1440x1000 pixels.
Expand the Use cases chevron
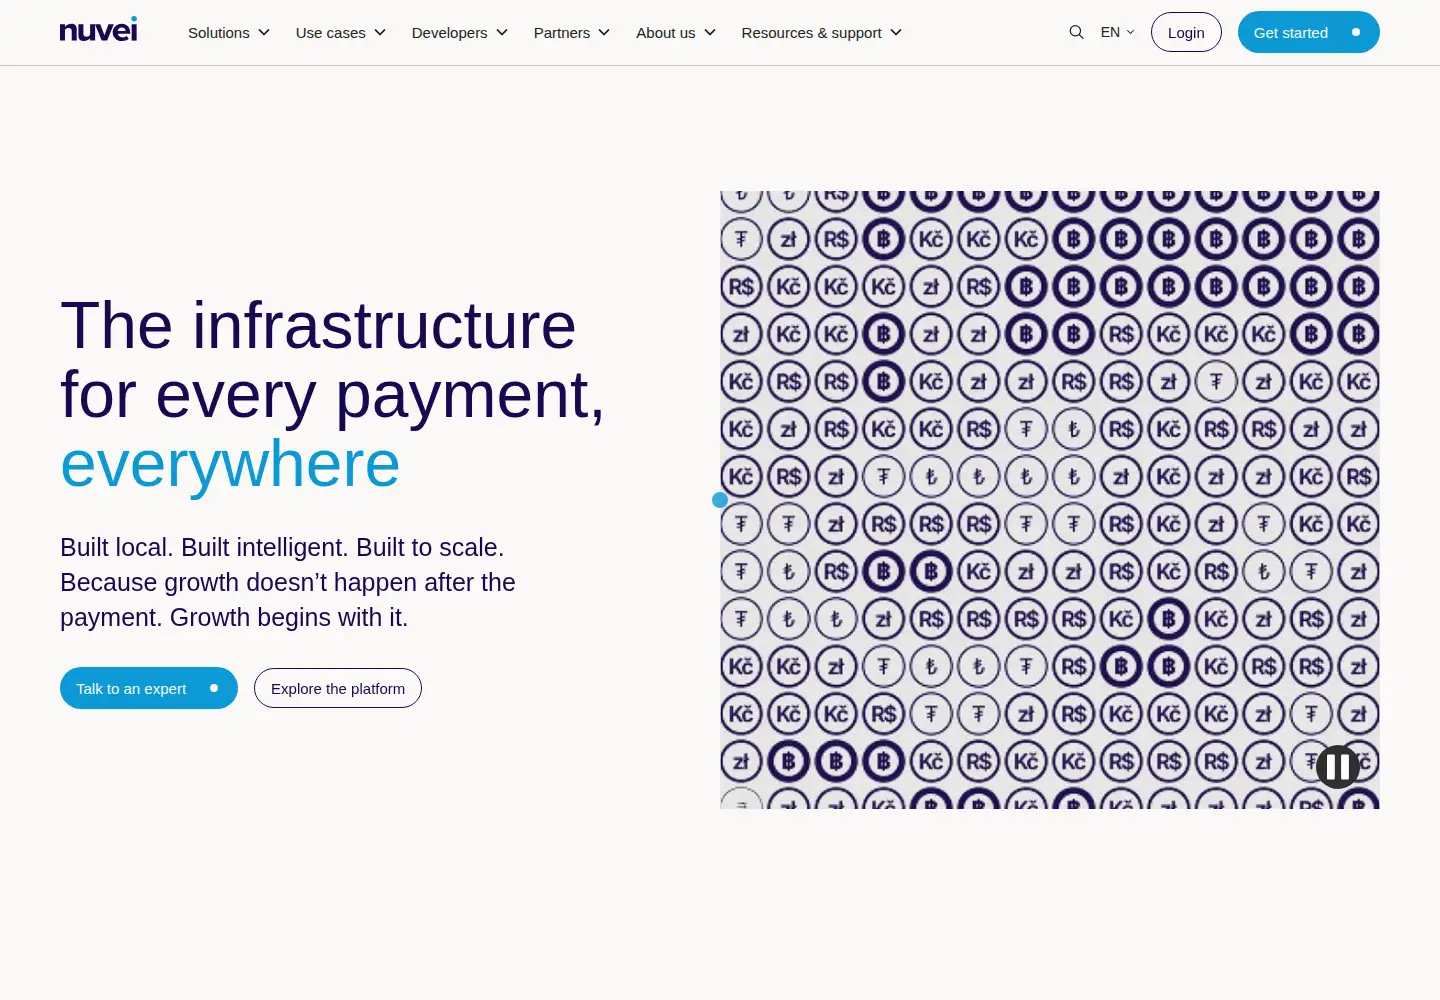380,32
